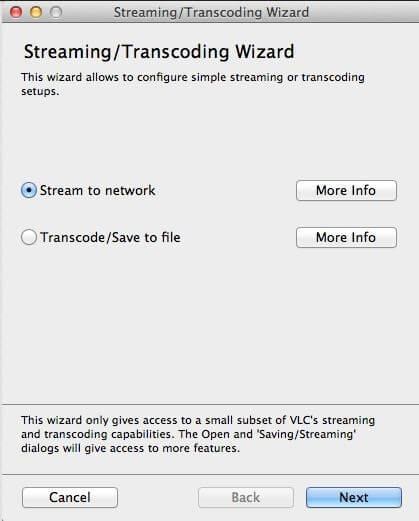Close the wizard with the red button
Screen dimensions: 419x521
(16, 12)
